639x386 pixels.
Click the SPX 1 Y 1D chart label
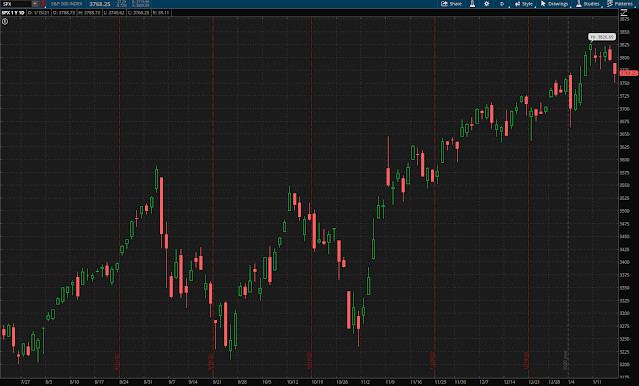click(x=13, y=13)
